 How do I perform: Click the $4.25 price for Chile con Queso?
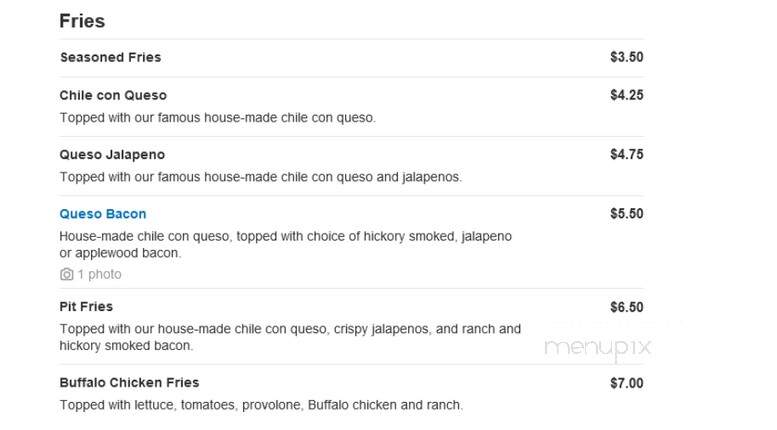pos(627,95)
